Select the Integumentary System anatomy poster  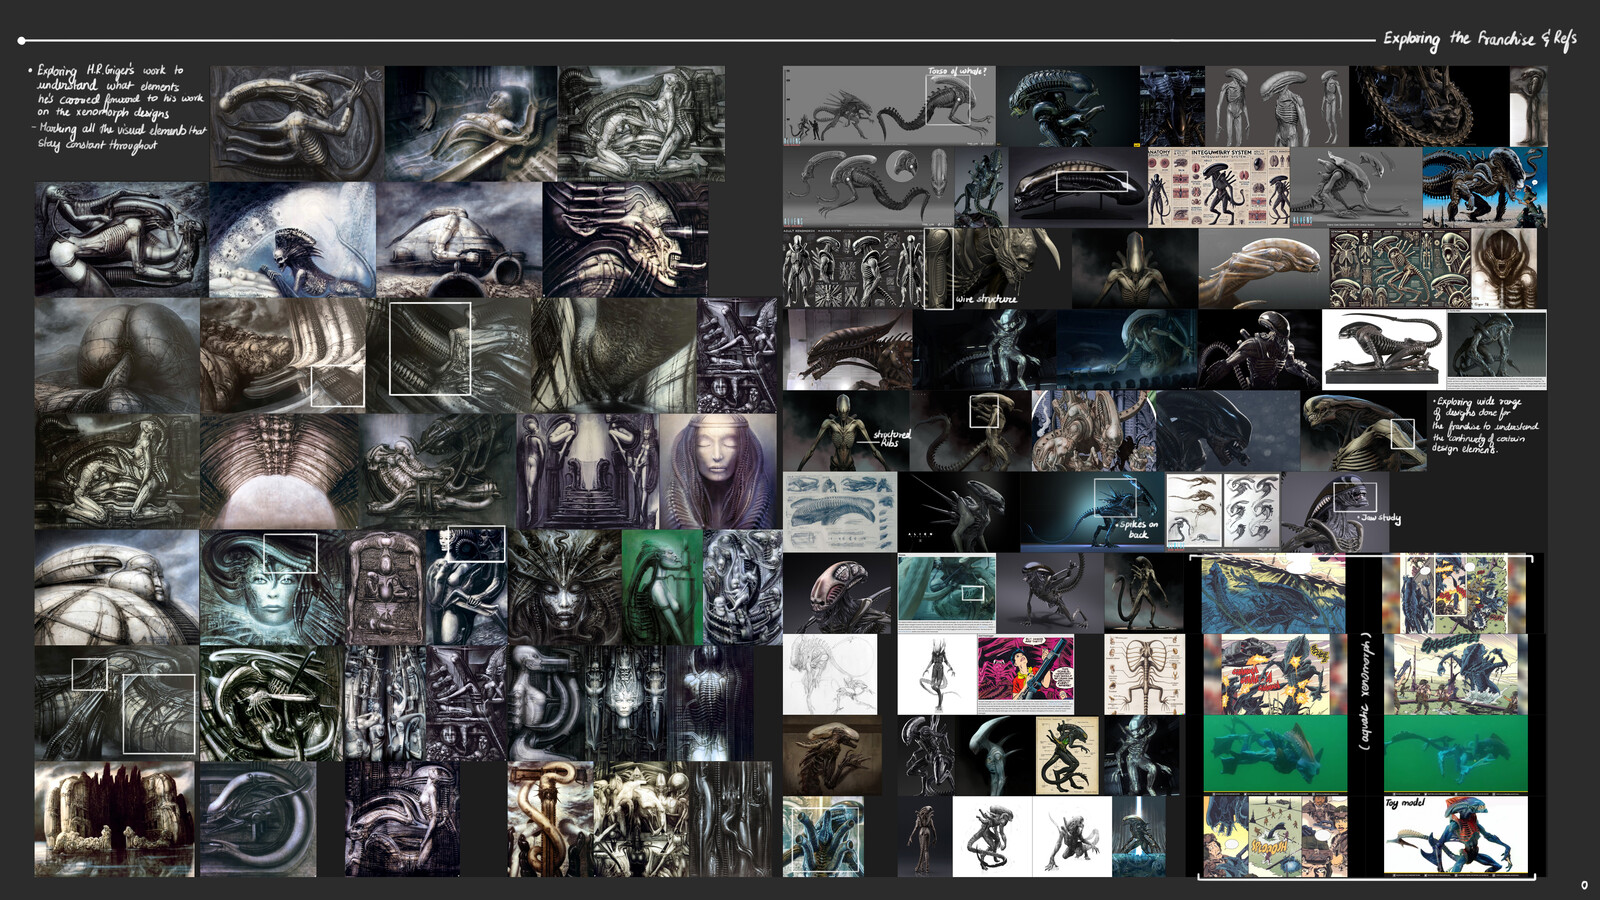(1218, 188)
